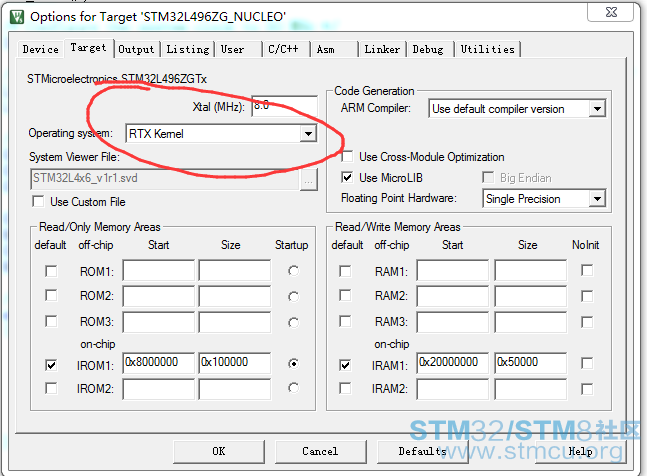Click the IRAM2 Start address field
This screenshot has height=476, width=647.
pos(453,389)
